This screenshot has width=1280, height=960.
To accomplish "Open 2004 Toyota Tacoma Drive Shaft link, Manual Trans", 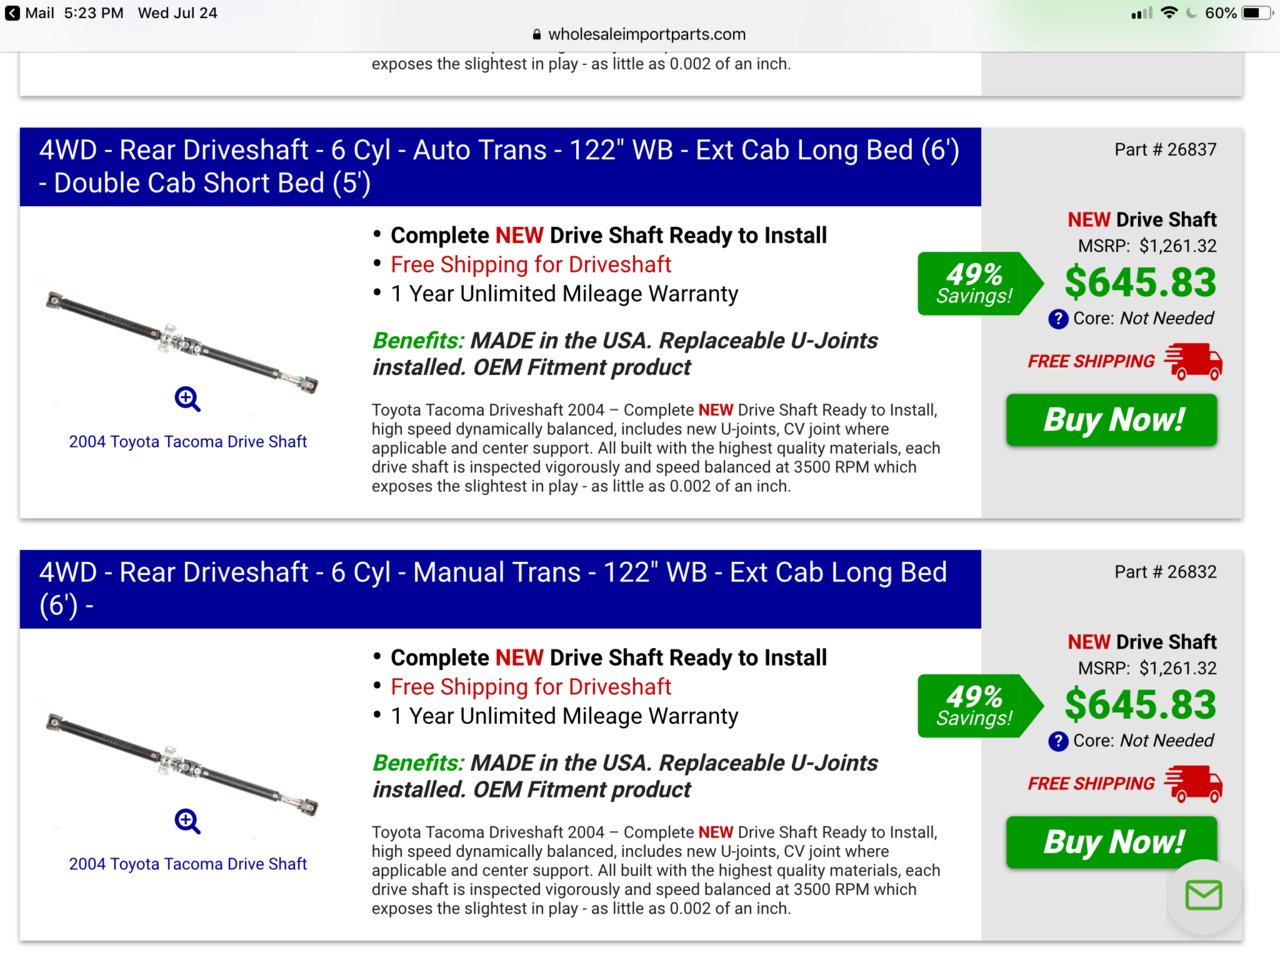I will click(x=188, y=864).
